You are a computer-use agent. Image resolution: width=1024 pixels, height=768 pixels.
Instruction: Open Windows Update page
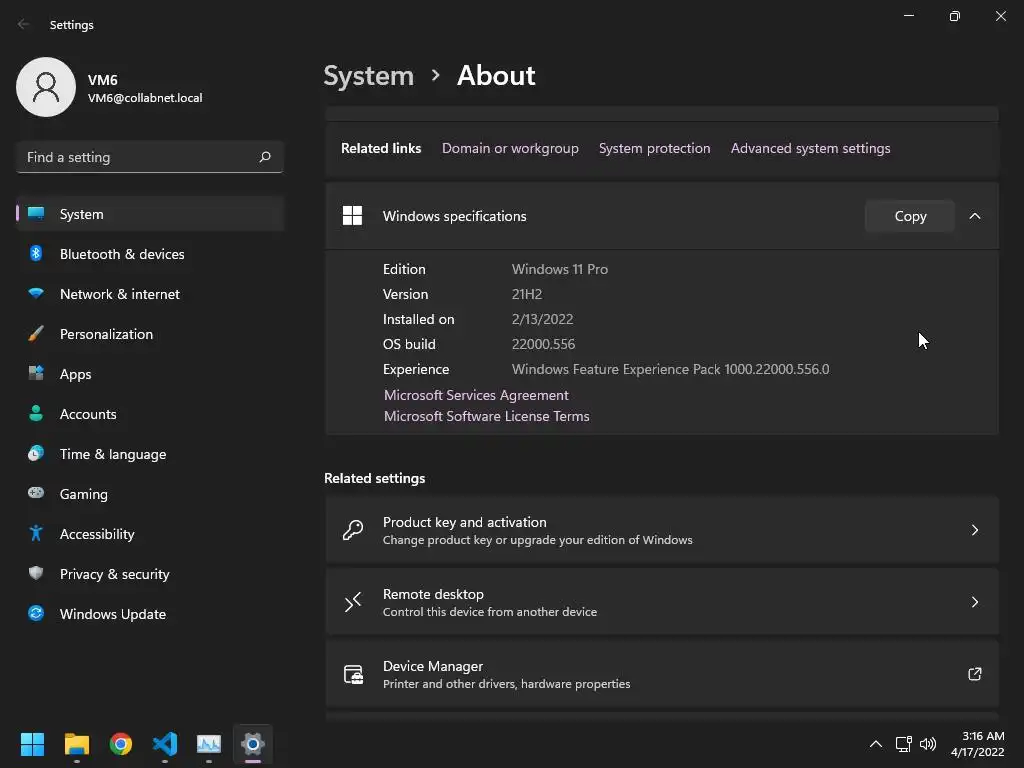tap(150, 613)
